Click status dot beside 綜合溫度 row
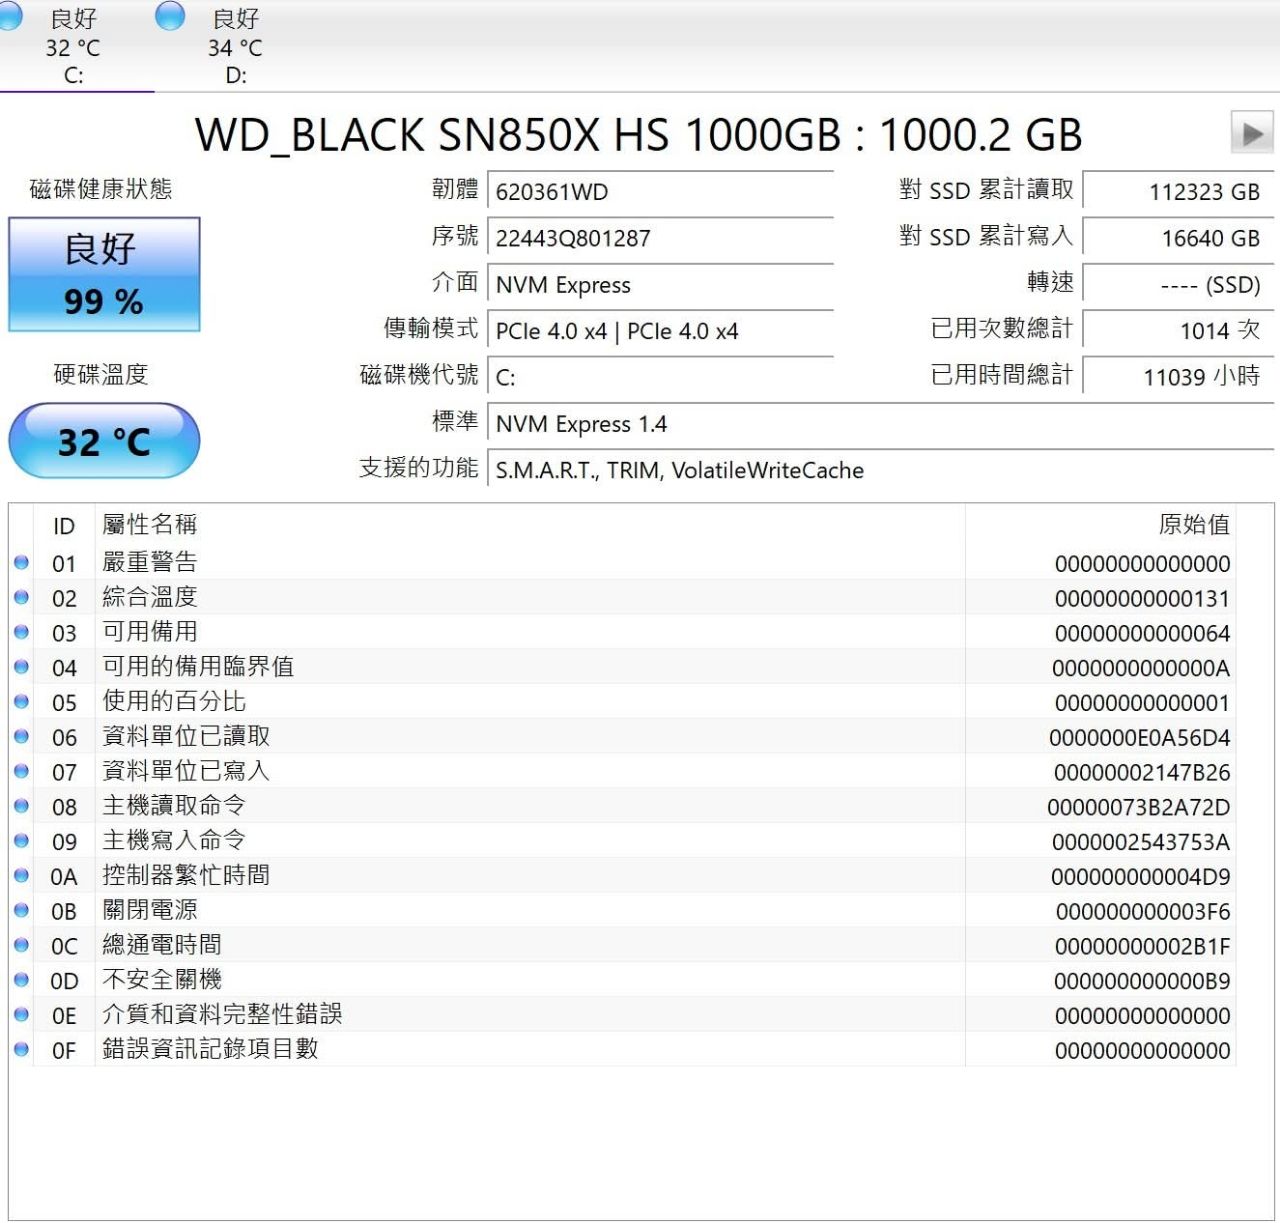This screenshot has width=1280, height=1223. [21, 598]
